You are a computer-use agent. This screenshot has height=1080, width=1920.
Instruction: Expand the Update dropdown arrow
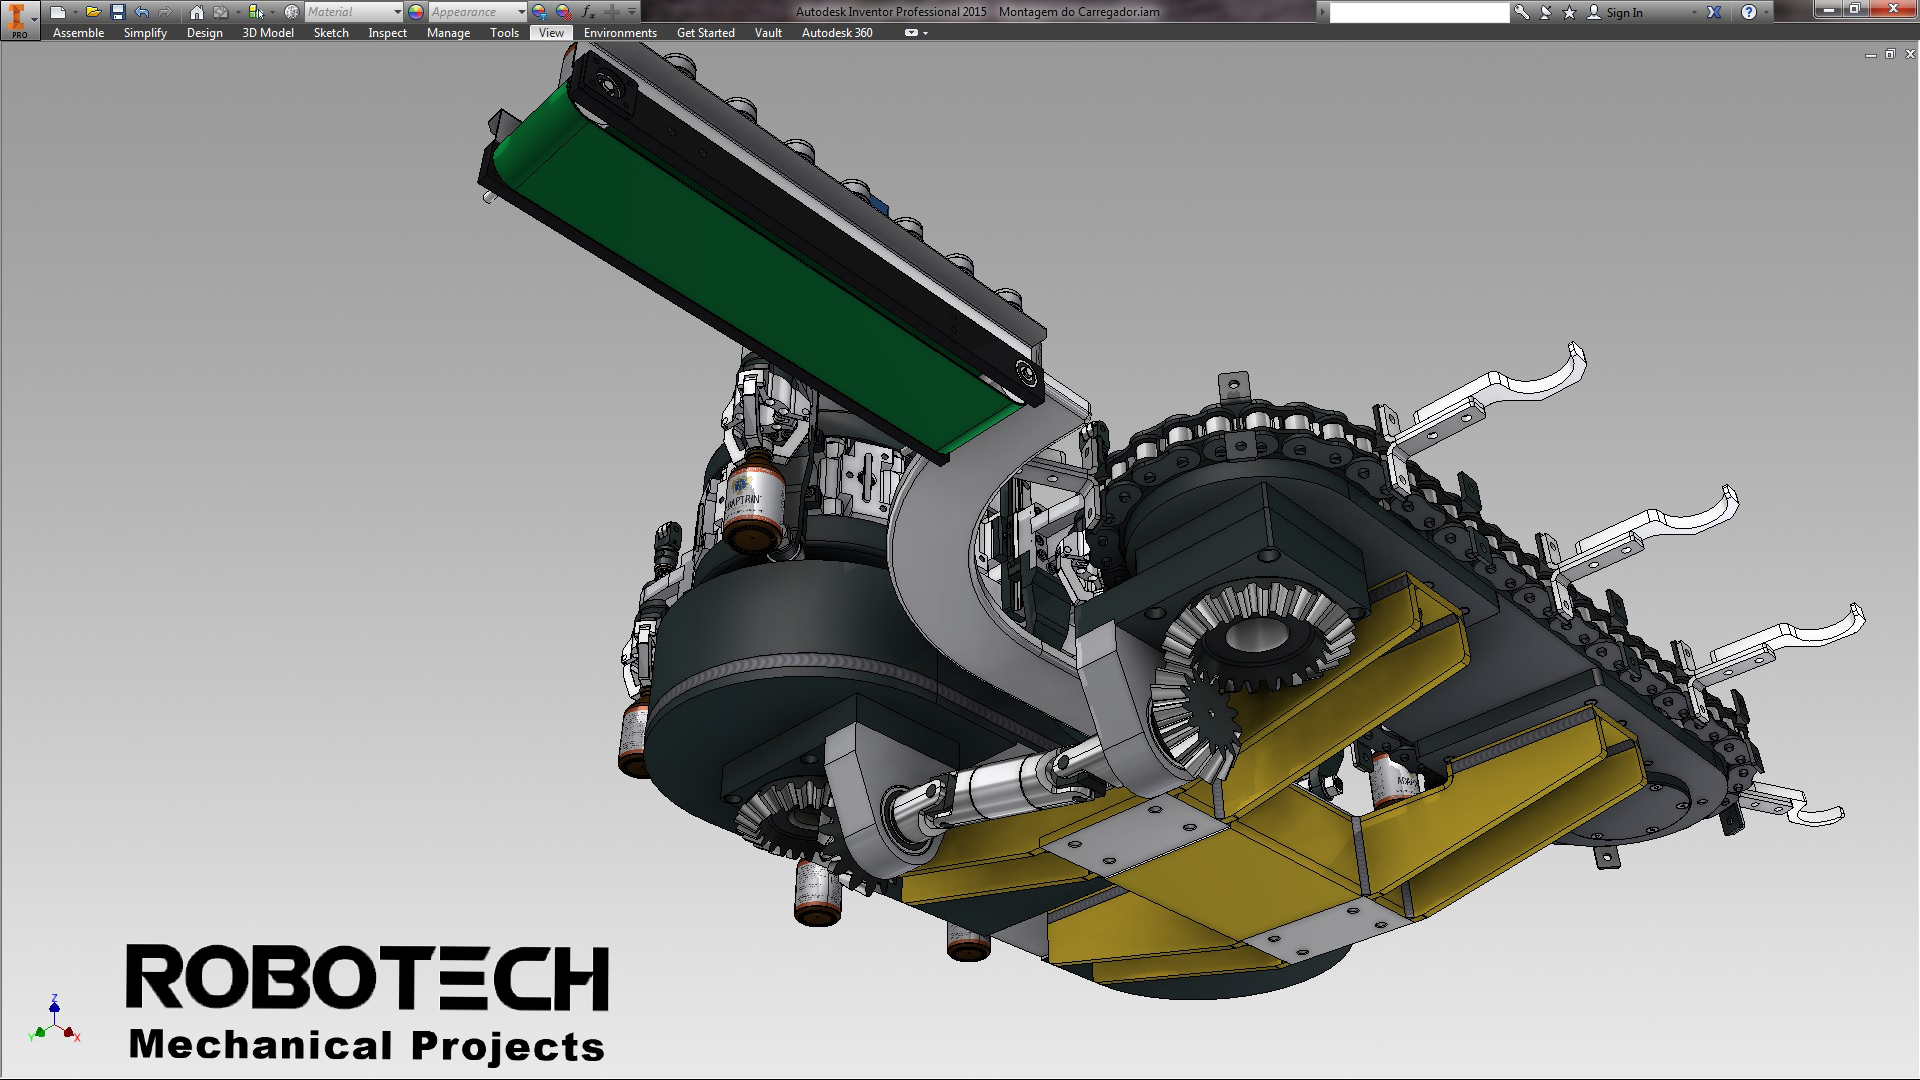[237, 12]
